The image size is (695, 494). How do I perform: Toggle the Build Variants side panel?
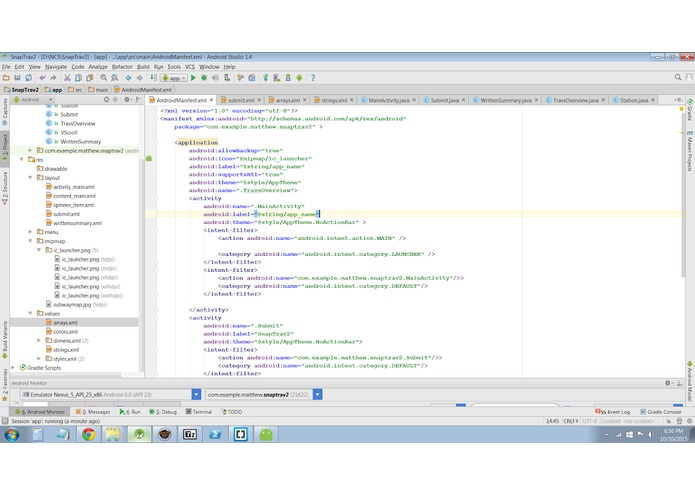4,338
